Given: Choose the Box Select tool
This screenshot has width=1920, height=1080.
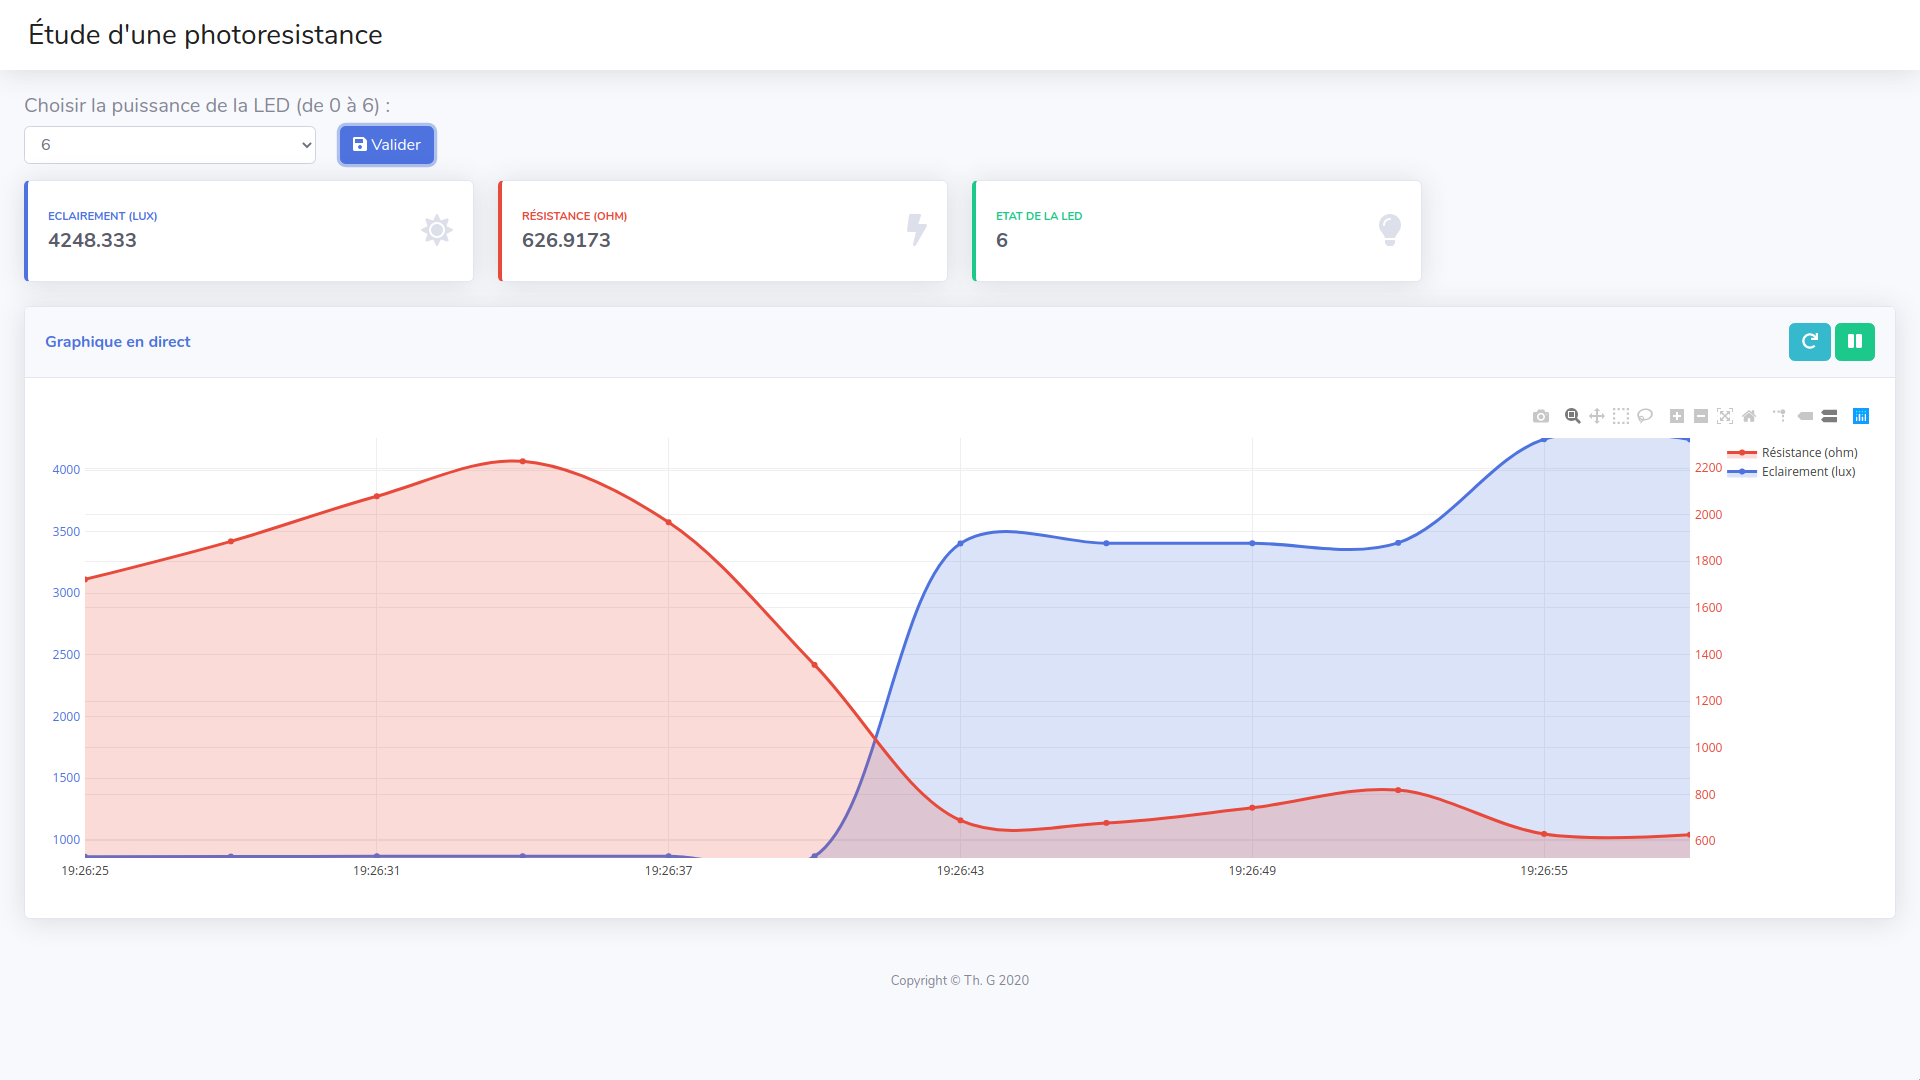Looking at the screenshot, I should [x=1621, y=416].
